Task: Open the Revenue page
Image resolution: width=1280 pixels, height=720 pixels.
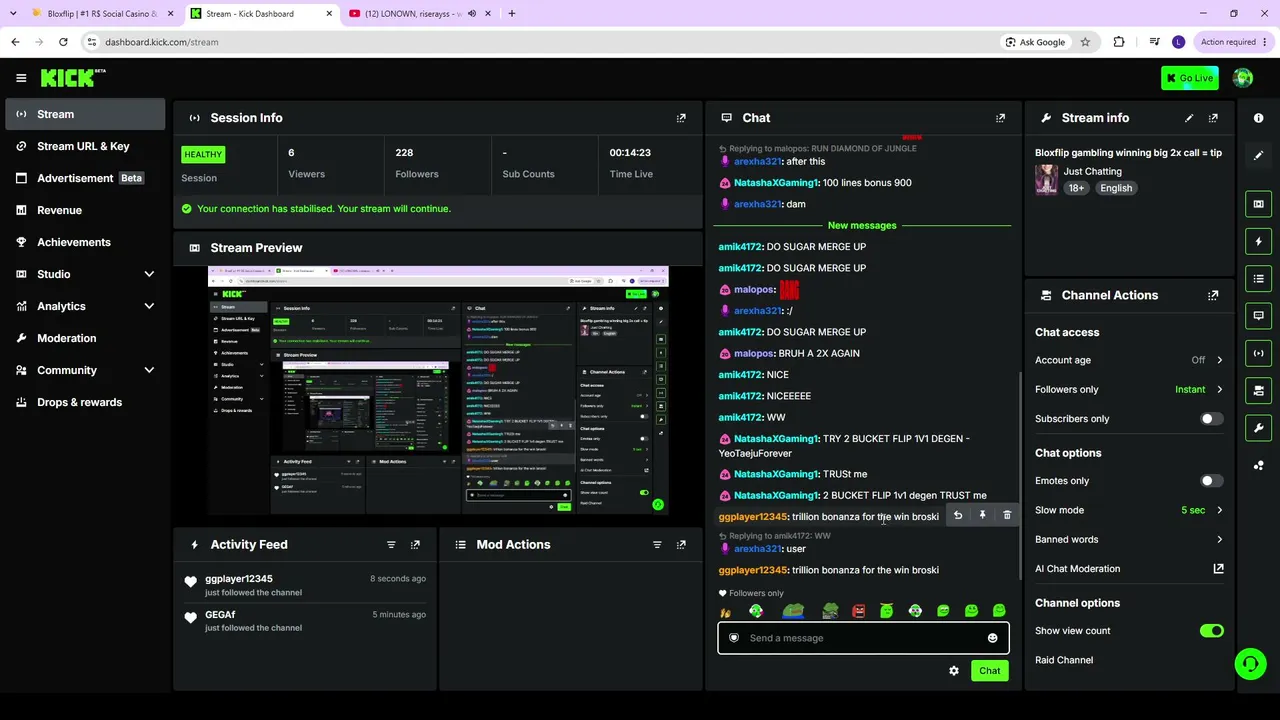Action: coord(85,210)
